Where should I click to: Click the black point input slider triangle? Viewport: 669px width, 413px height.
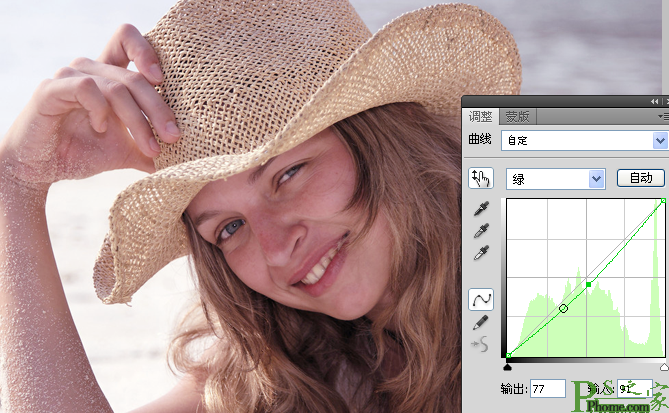pos(508,367)
